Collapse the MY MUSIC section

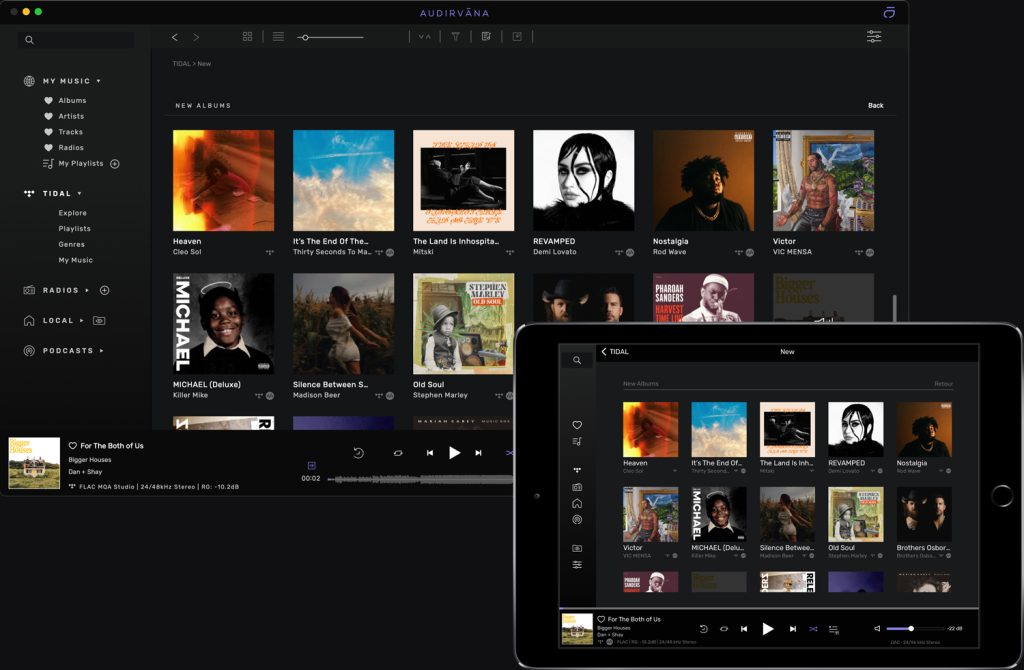tap(98, 81)
